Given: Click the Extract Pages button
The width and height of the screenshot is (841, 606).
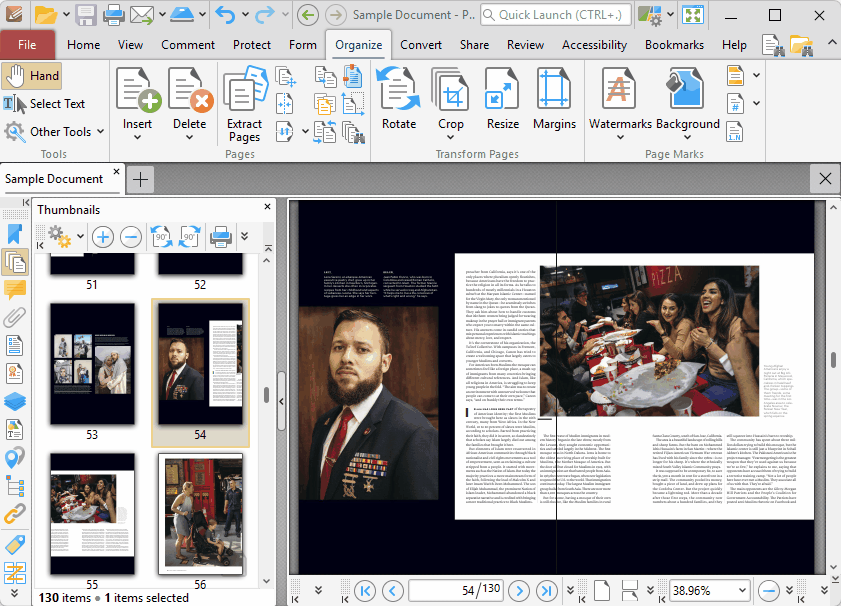Looking at the screenshot, I should (x=244, y=105).
